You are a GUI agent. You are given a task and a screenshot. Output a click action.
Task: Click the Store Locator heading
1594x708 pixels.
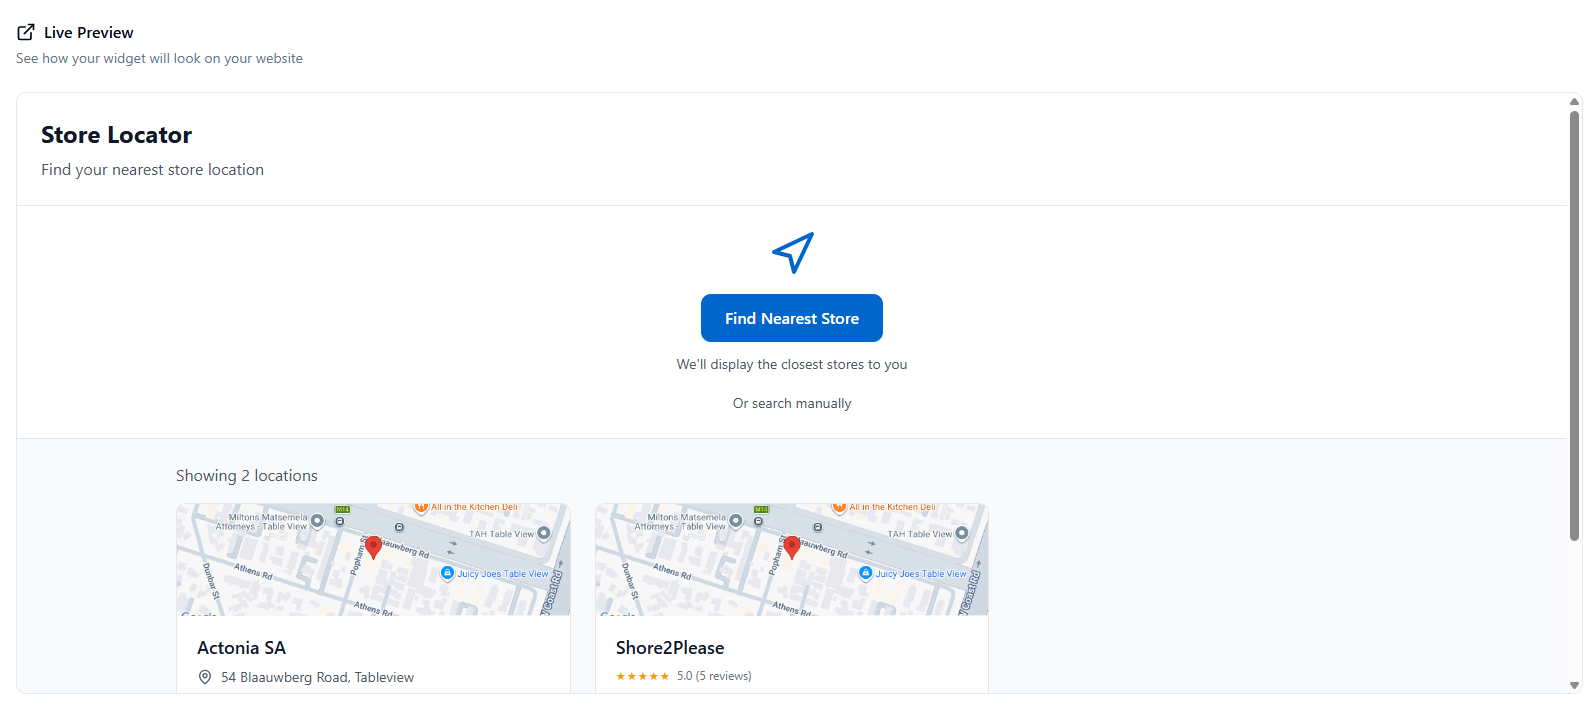click(116, 135)
